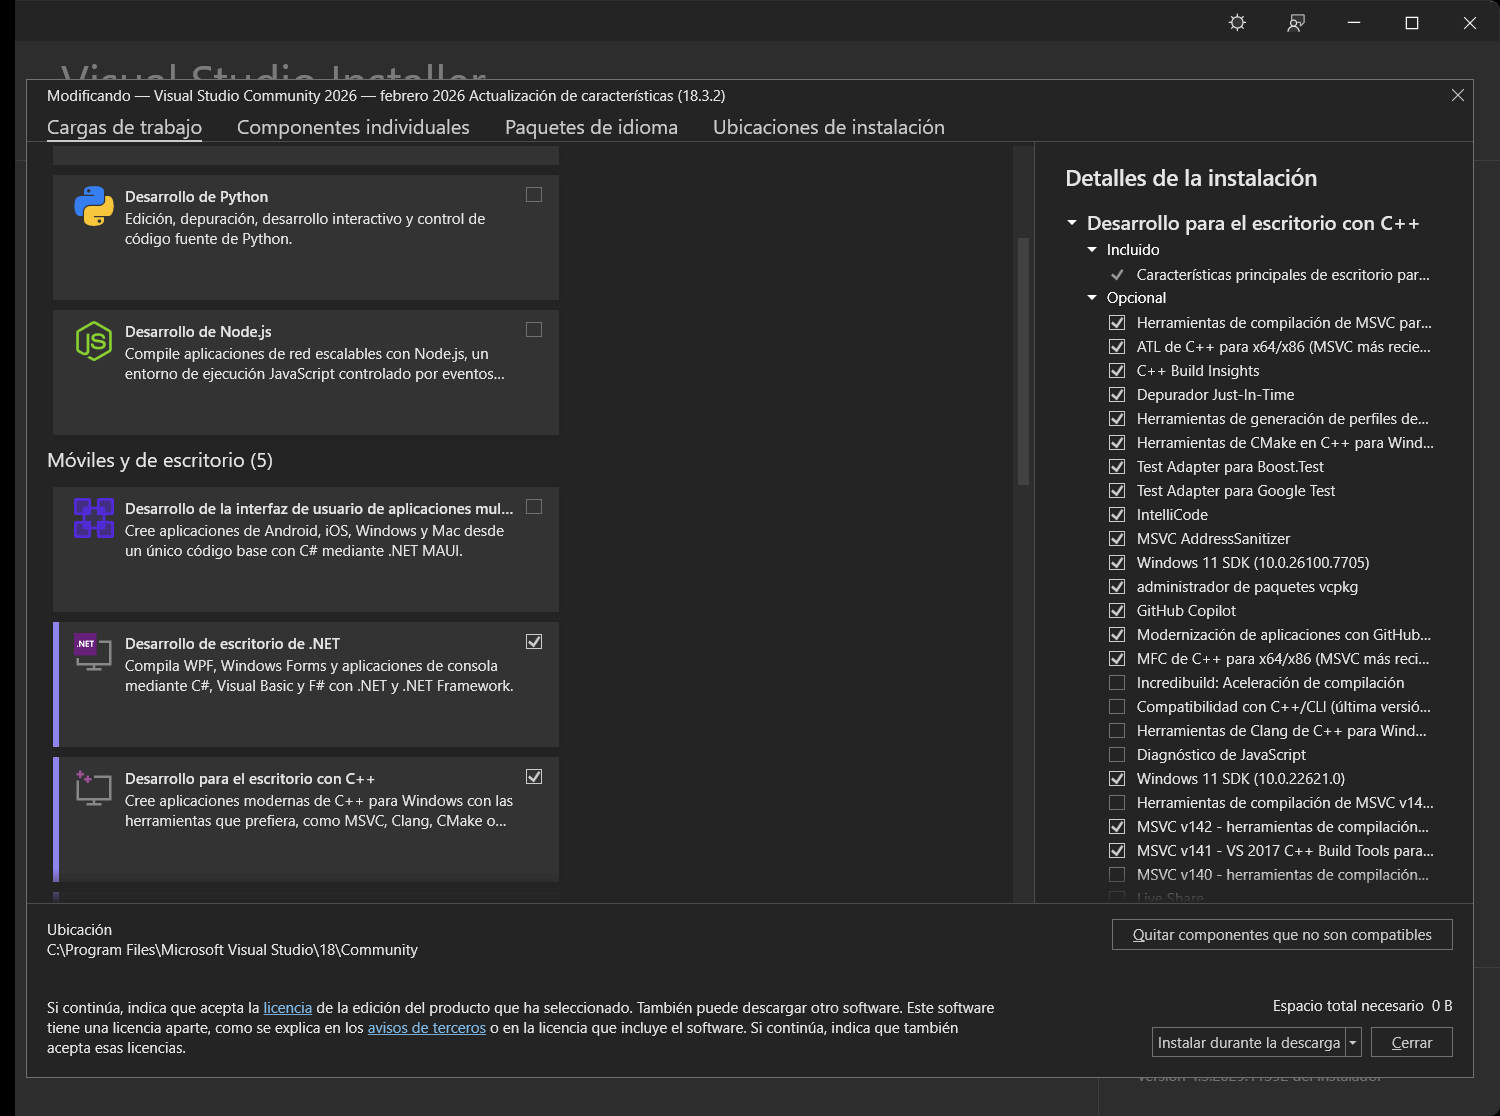Enable the Desarrollo de Node.js workload checkbox
This screenshot has height=1116, width=1500.
pos(534,330)
